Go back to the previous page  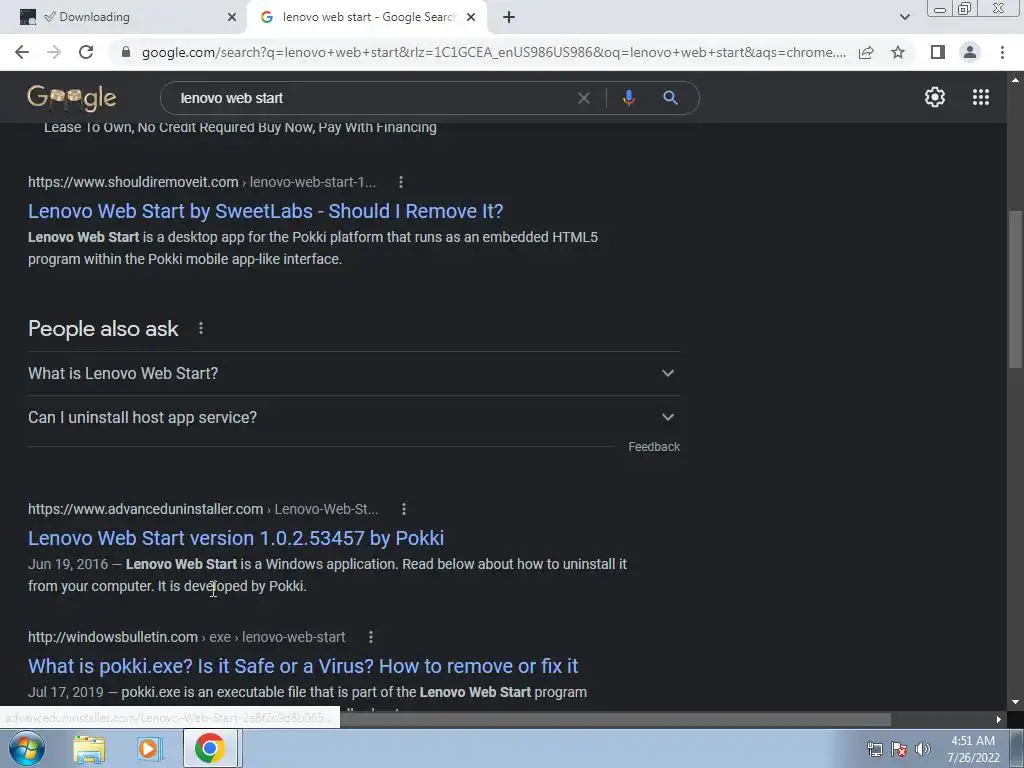point(22,52)
